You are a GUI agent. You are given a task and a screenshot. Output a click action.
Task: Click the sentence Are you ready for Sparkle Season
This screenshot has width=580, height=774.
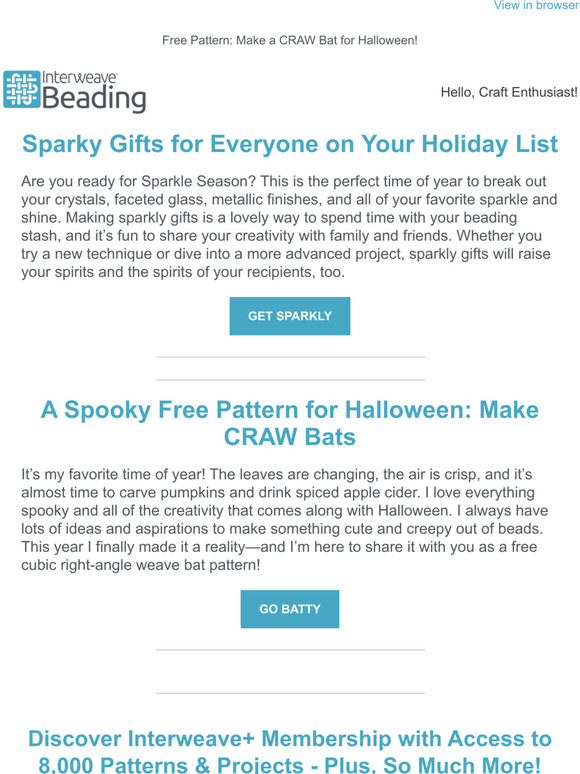(x=139, y=181)
